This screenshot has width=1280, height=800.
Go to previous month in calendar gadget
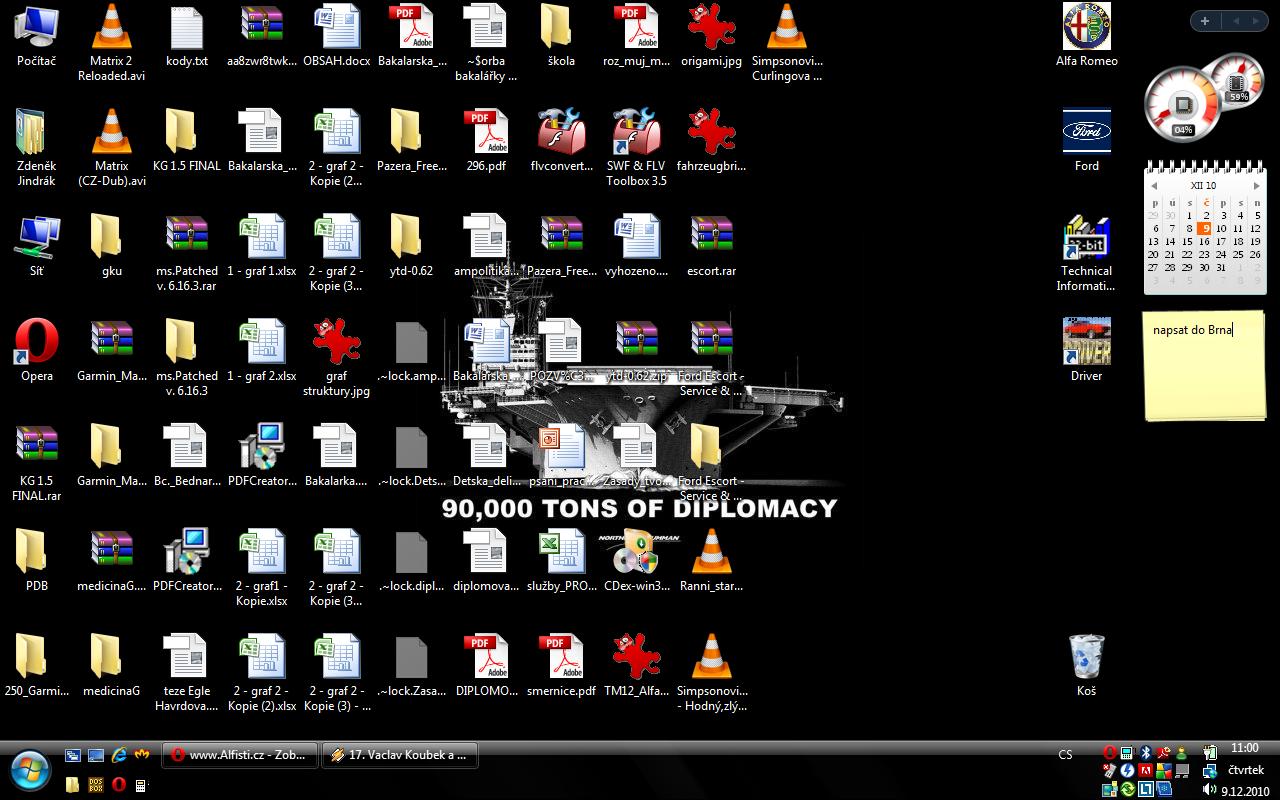[1154, 186]
